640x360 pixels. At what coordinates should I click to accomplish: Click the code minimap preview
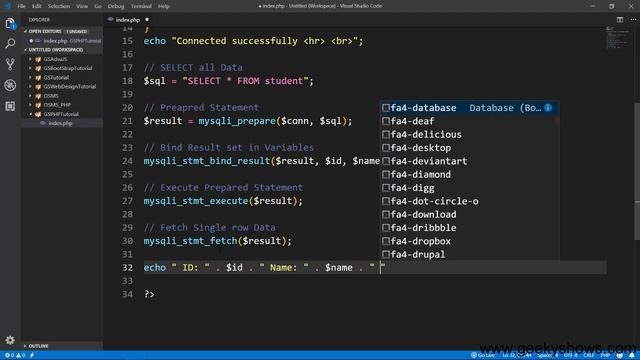[x=617, y=38]
